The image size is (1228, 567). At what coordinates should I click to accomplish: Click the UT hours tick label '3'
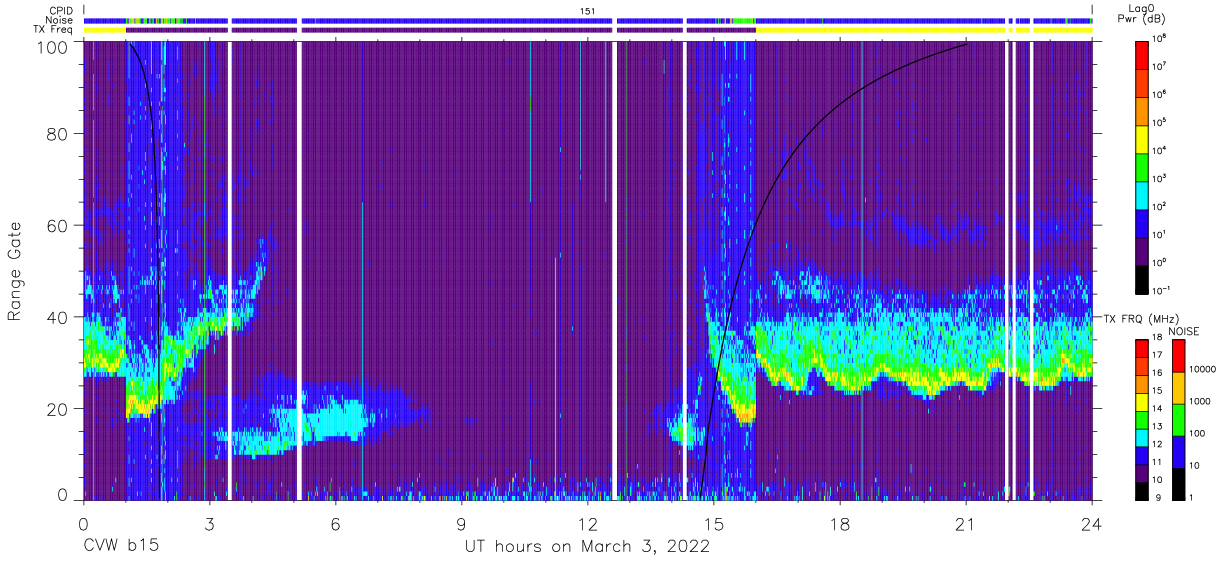[x=209, y=523]
